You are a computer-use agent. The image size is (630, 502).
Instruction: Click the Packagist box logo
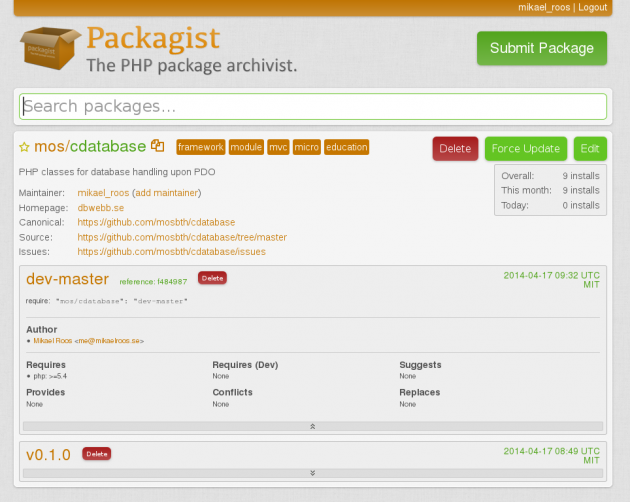pyautogui.click(x=50, y=48)
